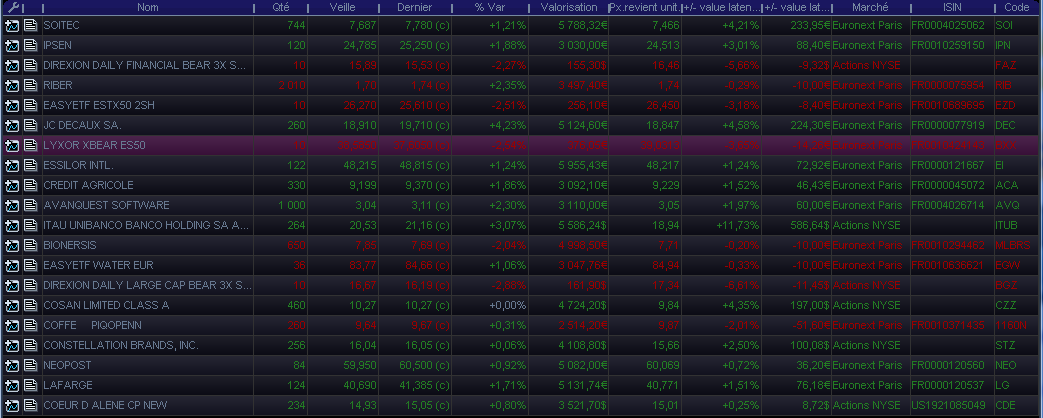Image resolution: width=1043 pixels, height=418 pixels.
Task: Click the MLBRS code cell
Action: (1012, 245)
